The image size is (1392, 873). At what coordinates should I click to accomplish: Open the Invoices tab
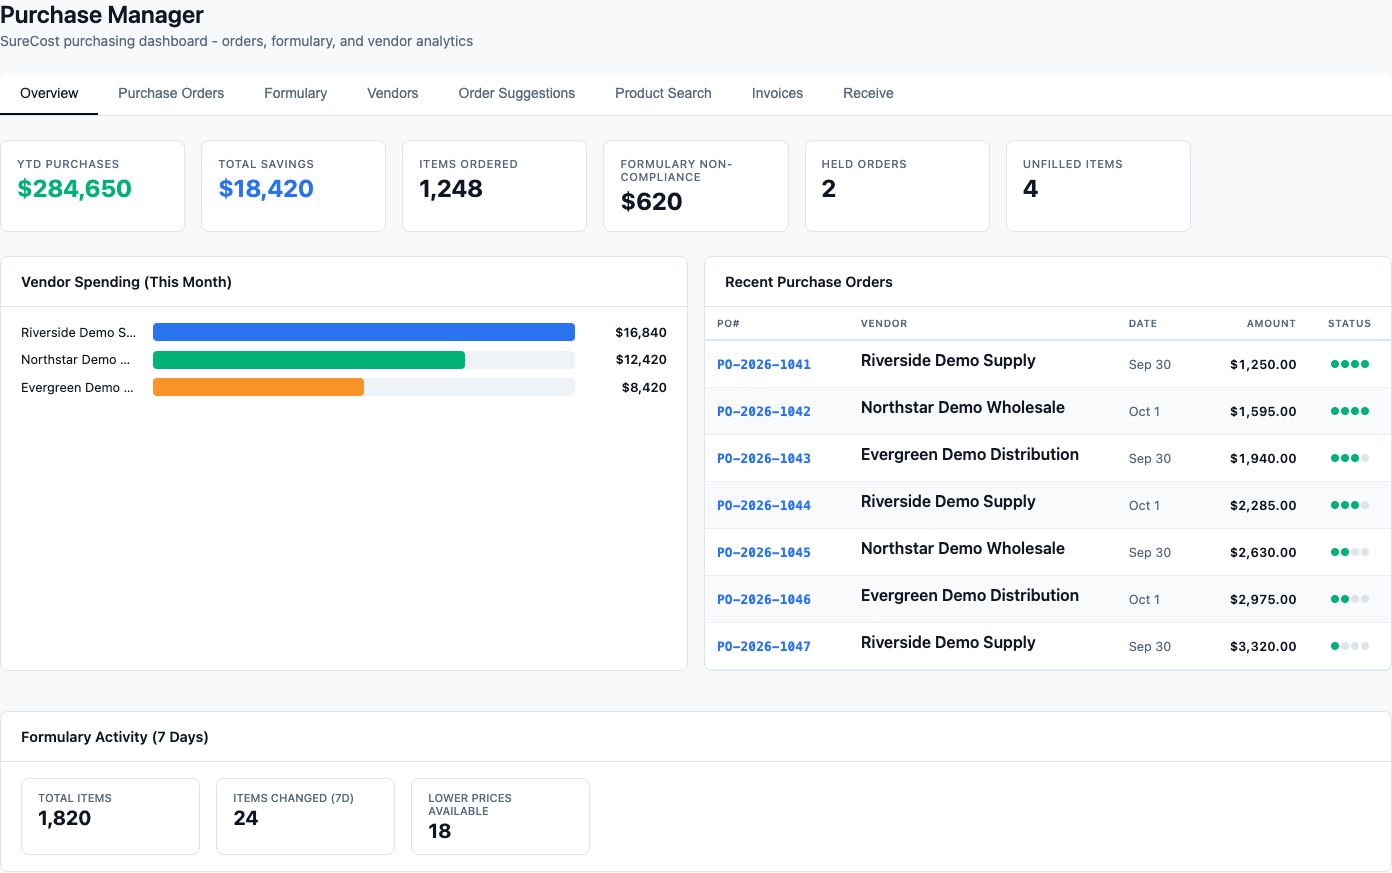pos(777,93)
